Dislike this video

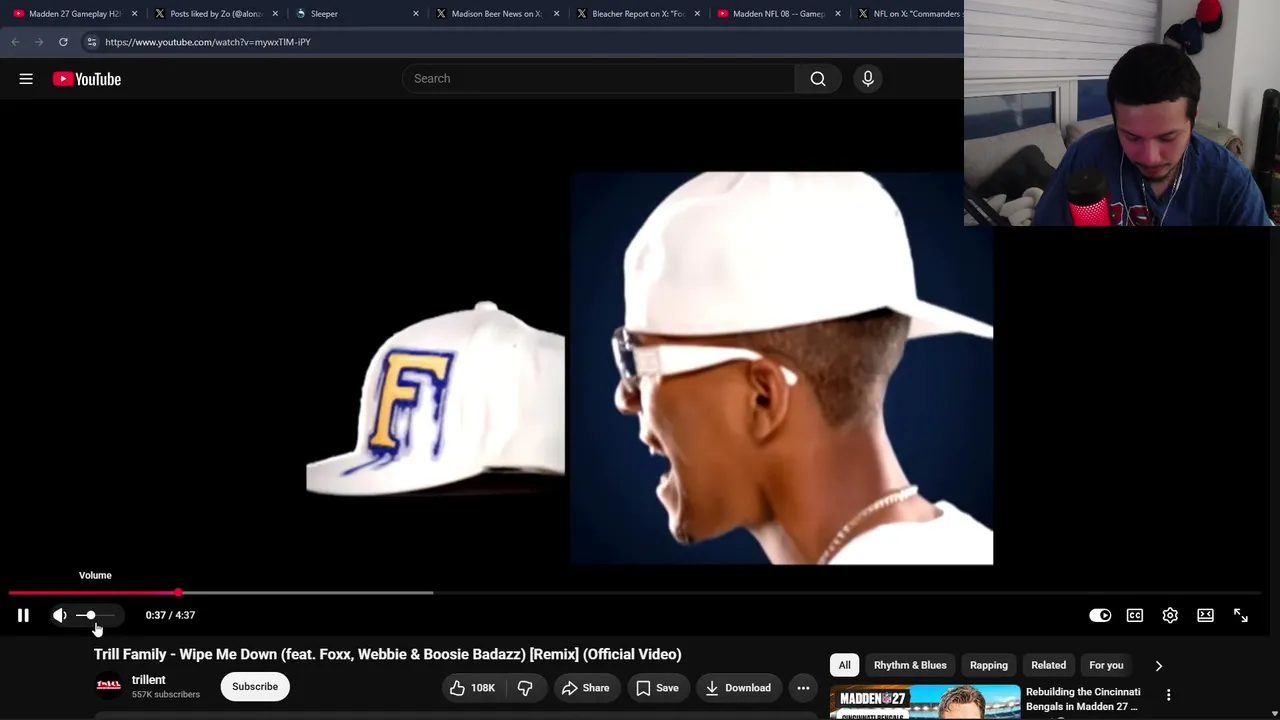click(x=525, y=687)
